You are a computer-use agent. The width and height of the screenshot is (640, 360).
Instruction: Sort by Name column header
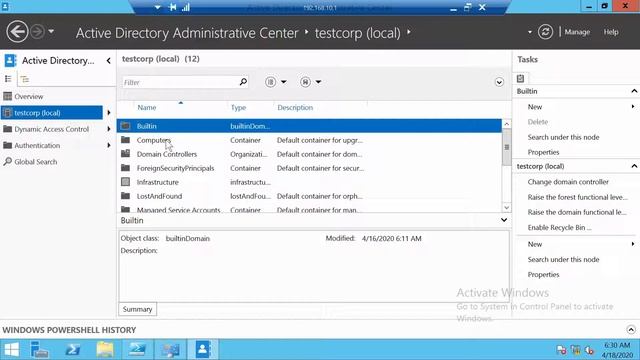coord(147,108)
